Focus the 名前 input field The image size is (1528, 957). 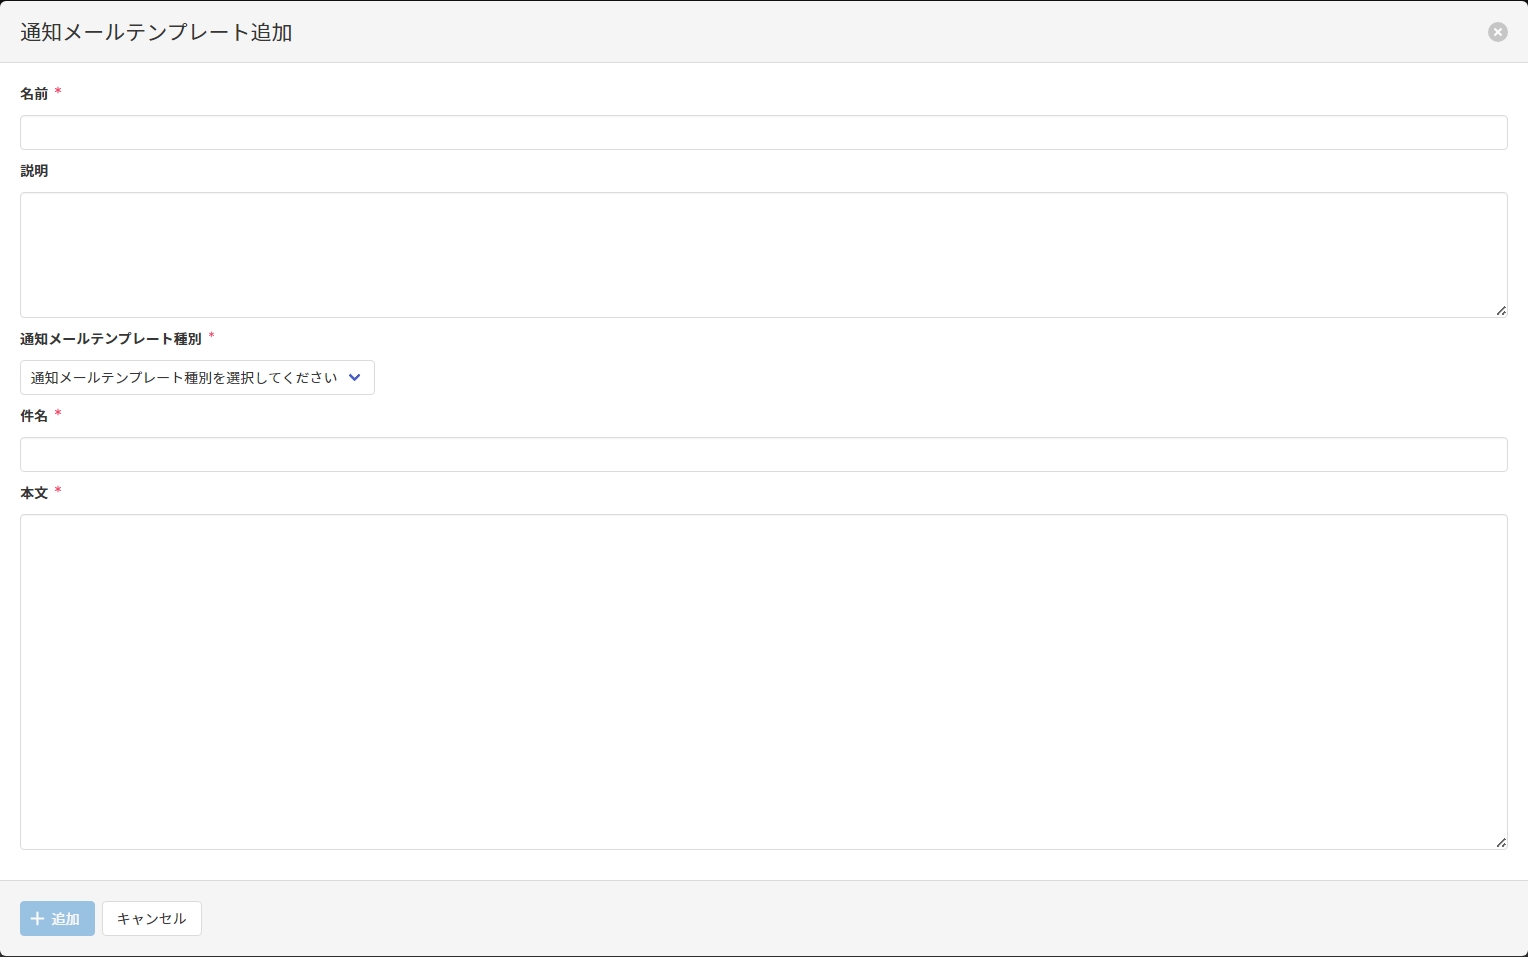tap(763, 133)
